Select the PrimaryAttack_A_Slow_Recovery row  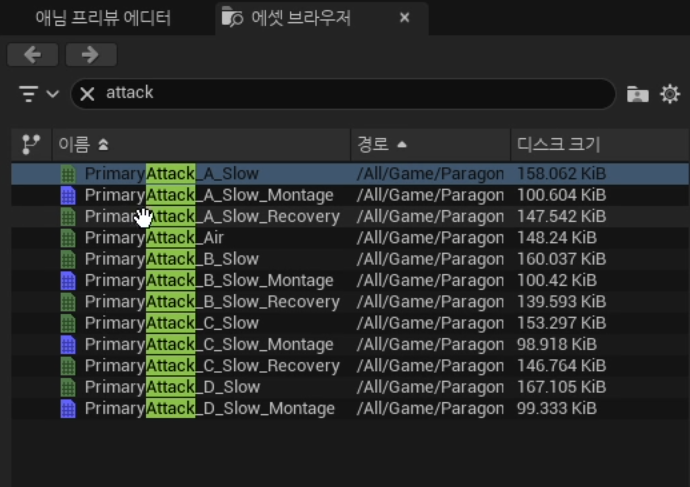(350, 216)
